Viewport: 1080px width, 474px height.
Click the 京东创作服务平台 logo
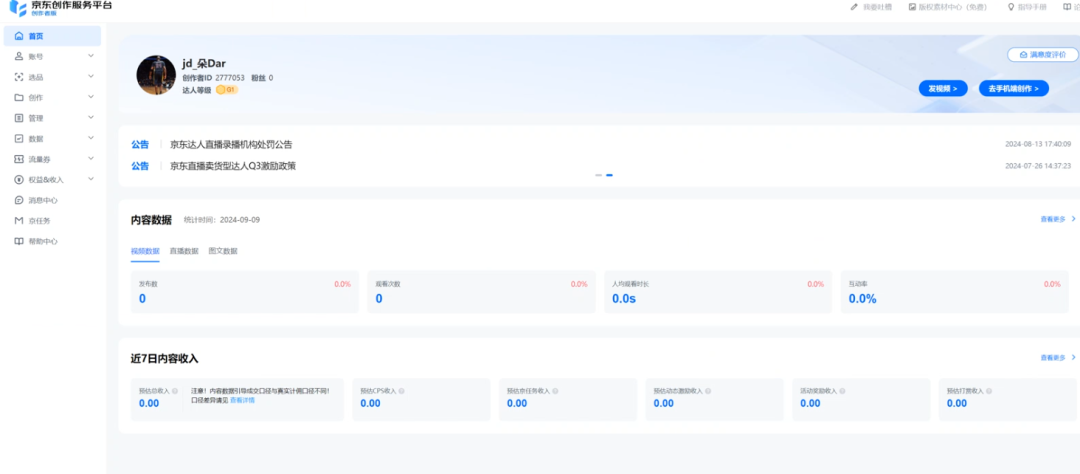(61, 8)
